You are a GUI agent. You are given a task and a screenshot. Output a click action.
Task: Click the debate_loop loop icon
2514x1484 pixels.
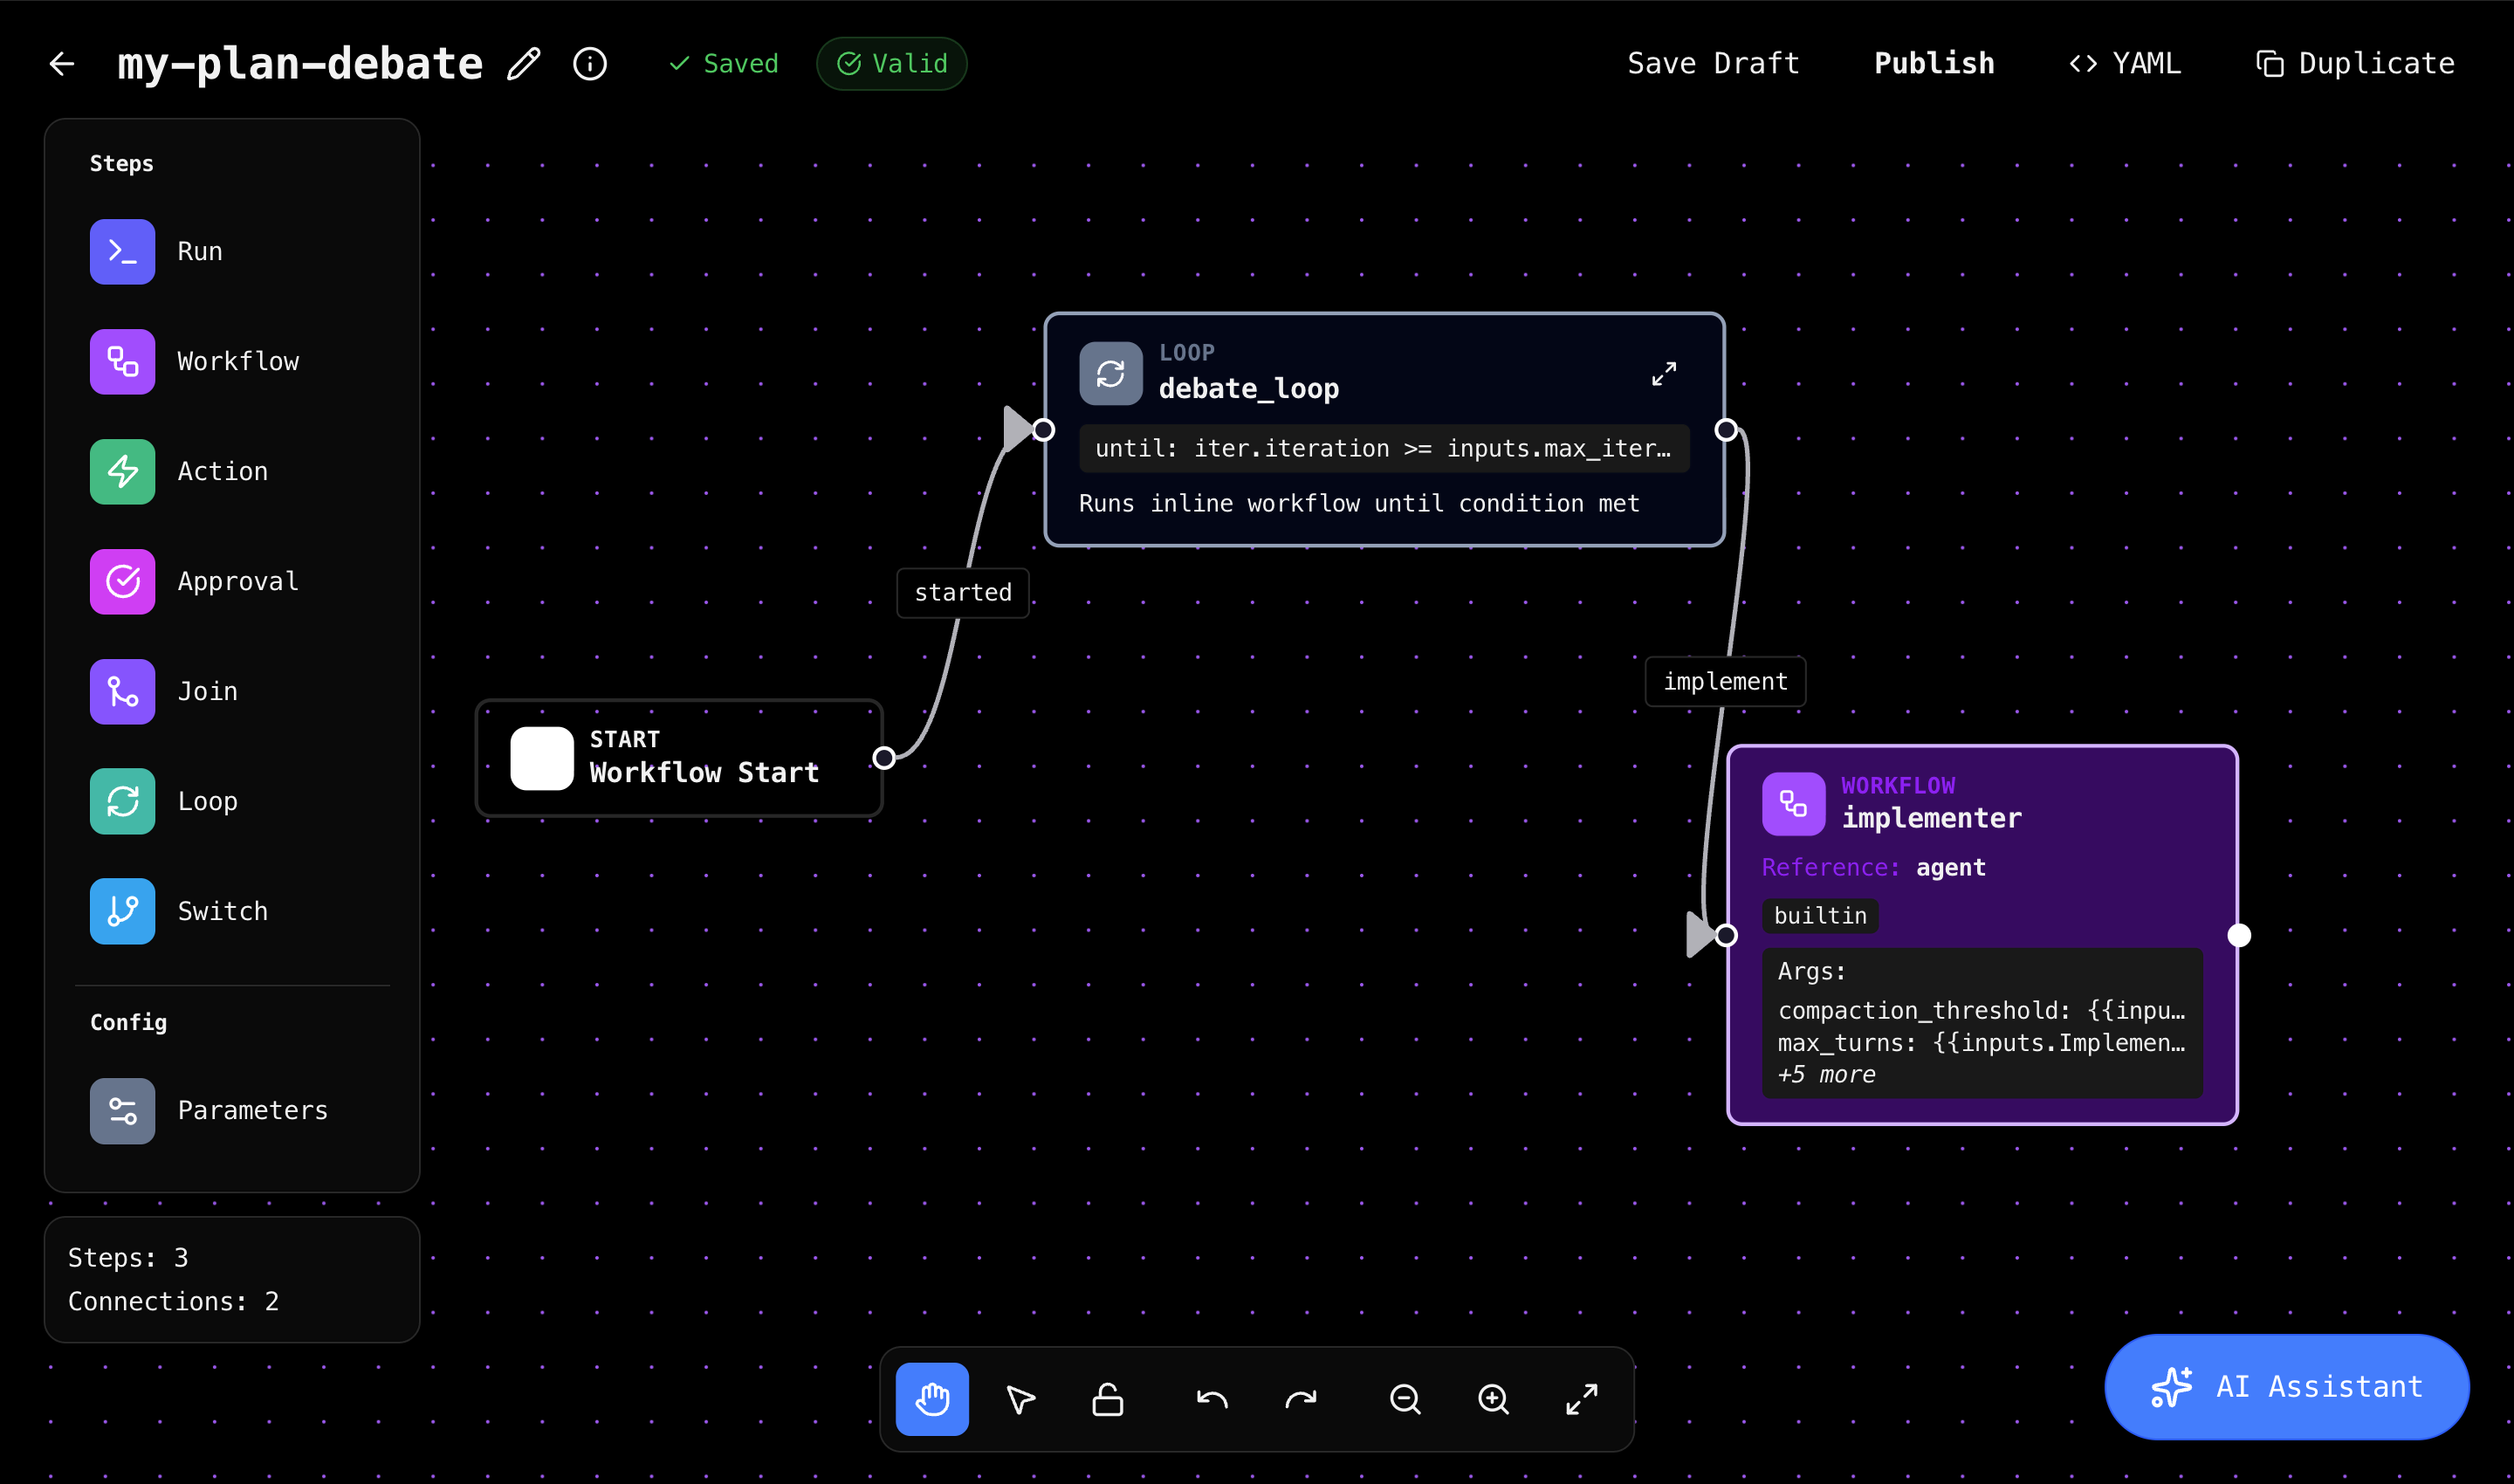1111,374
